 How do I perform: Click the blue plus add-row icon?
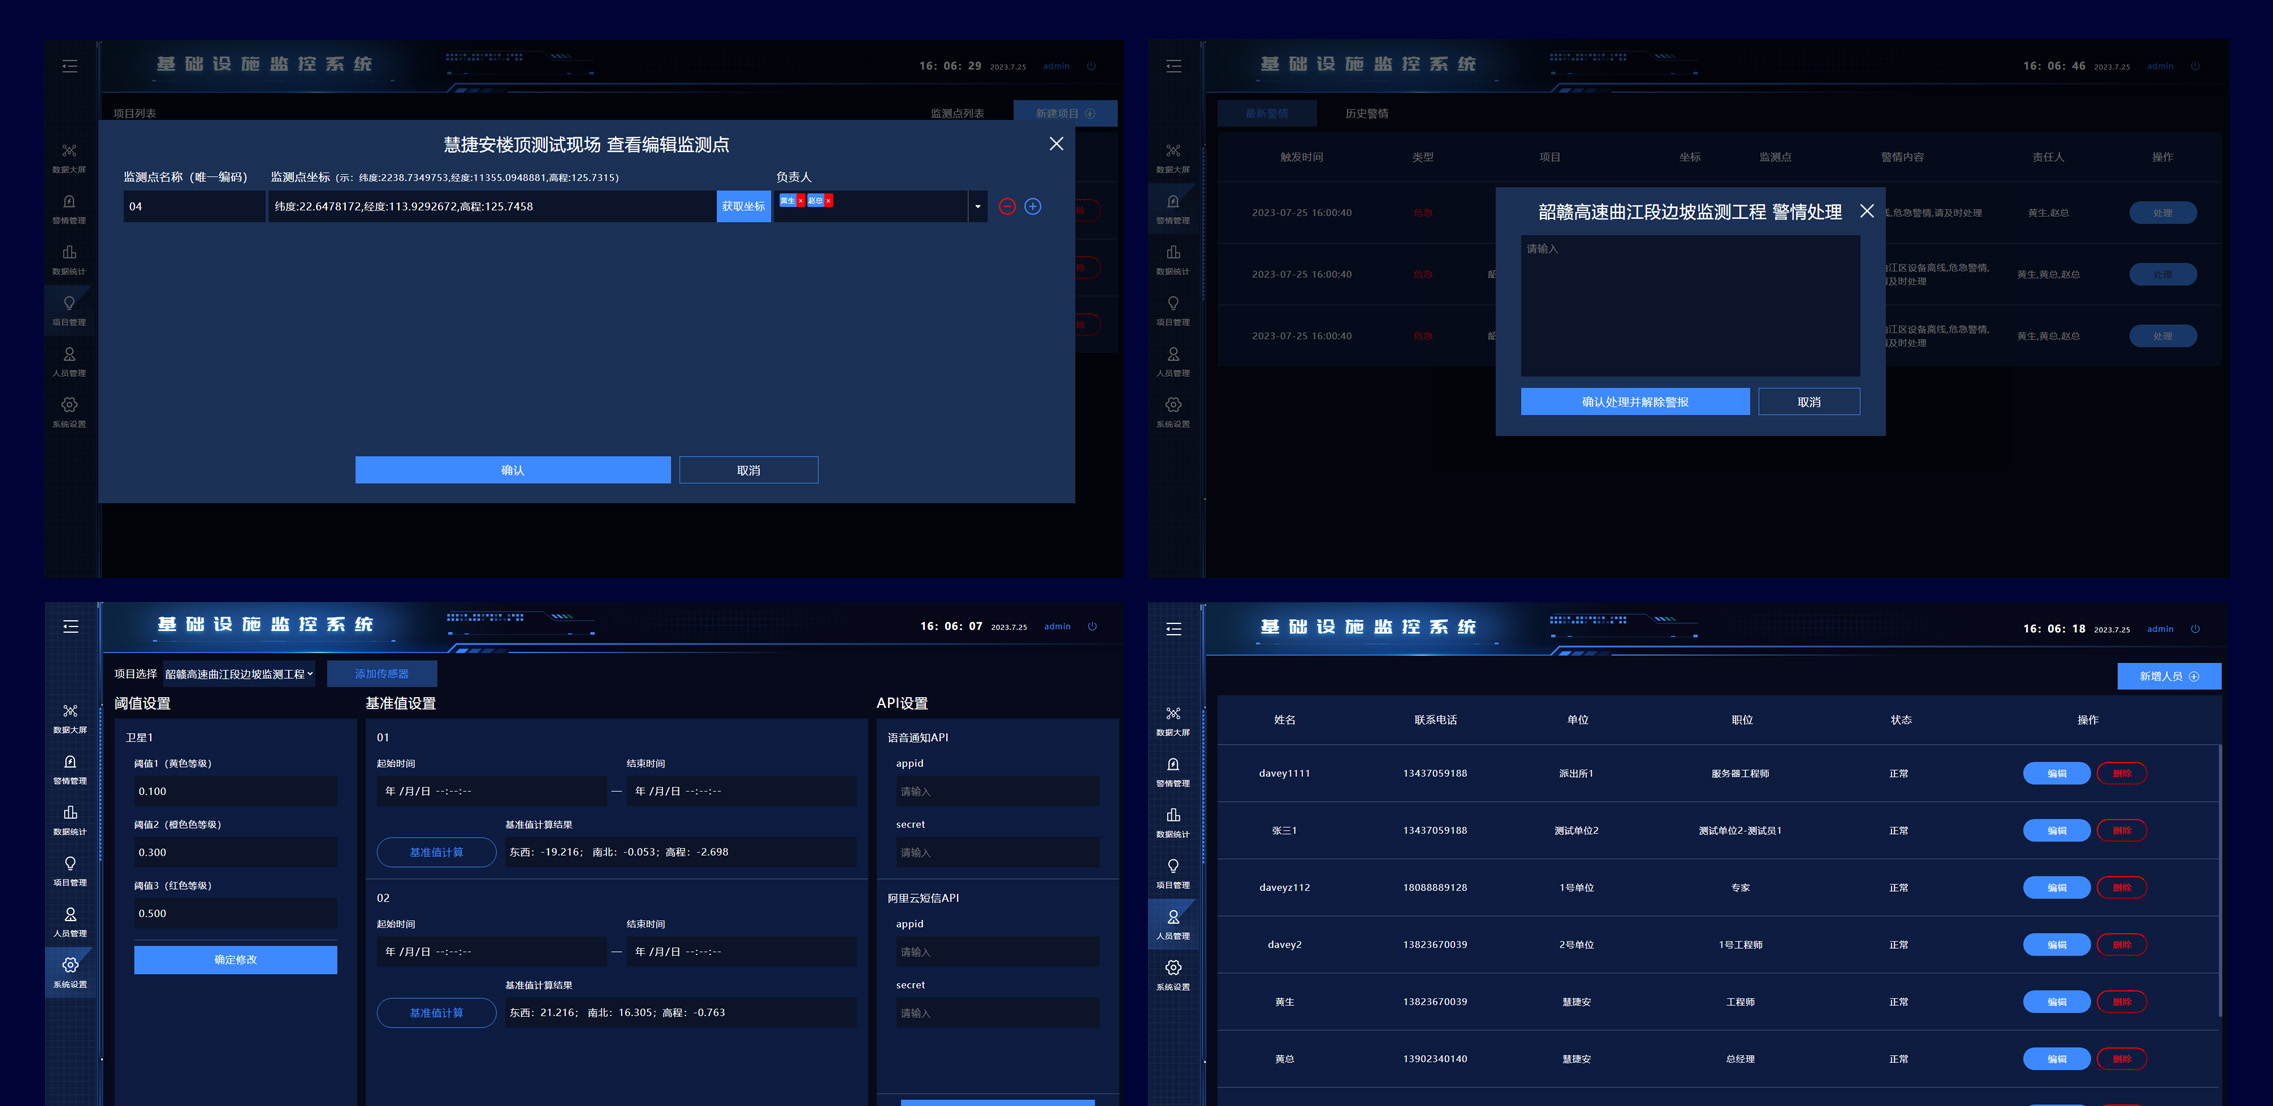coord(1033,206)
